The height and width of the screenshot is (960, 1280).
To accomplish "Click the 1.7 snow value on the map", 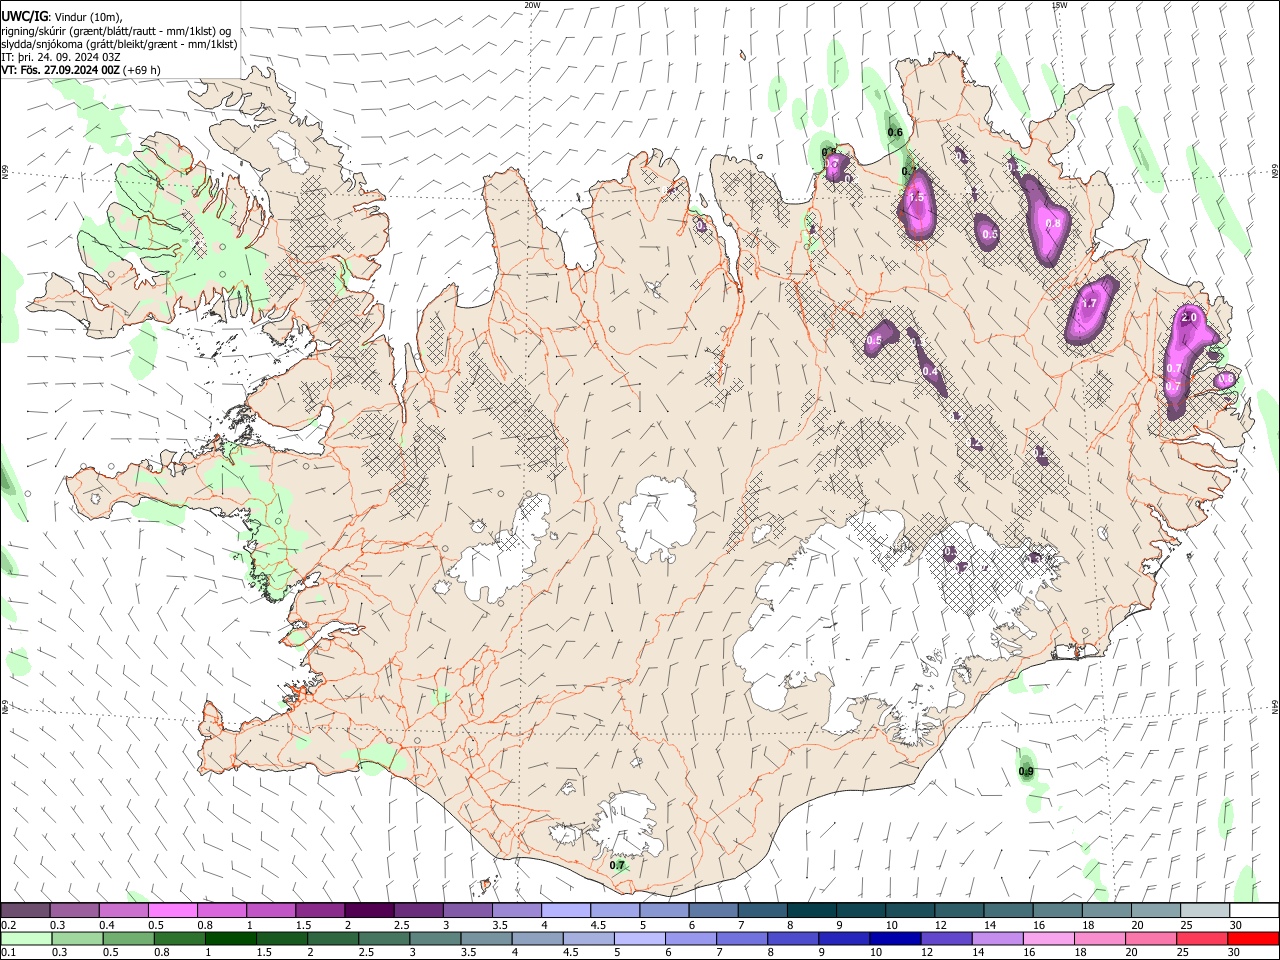I will [x=1089, y=303].
